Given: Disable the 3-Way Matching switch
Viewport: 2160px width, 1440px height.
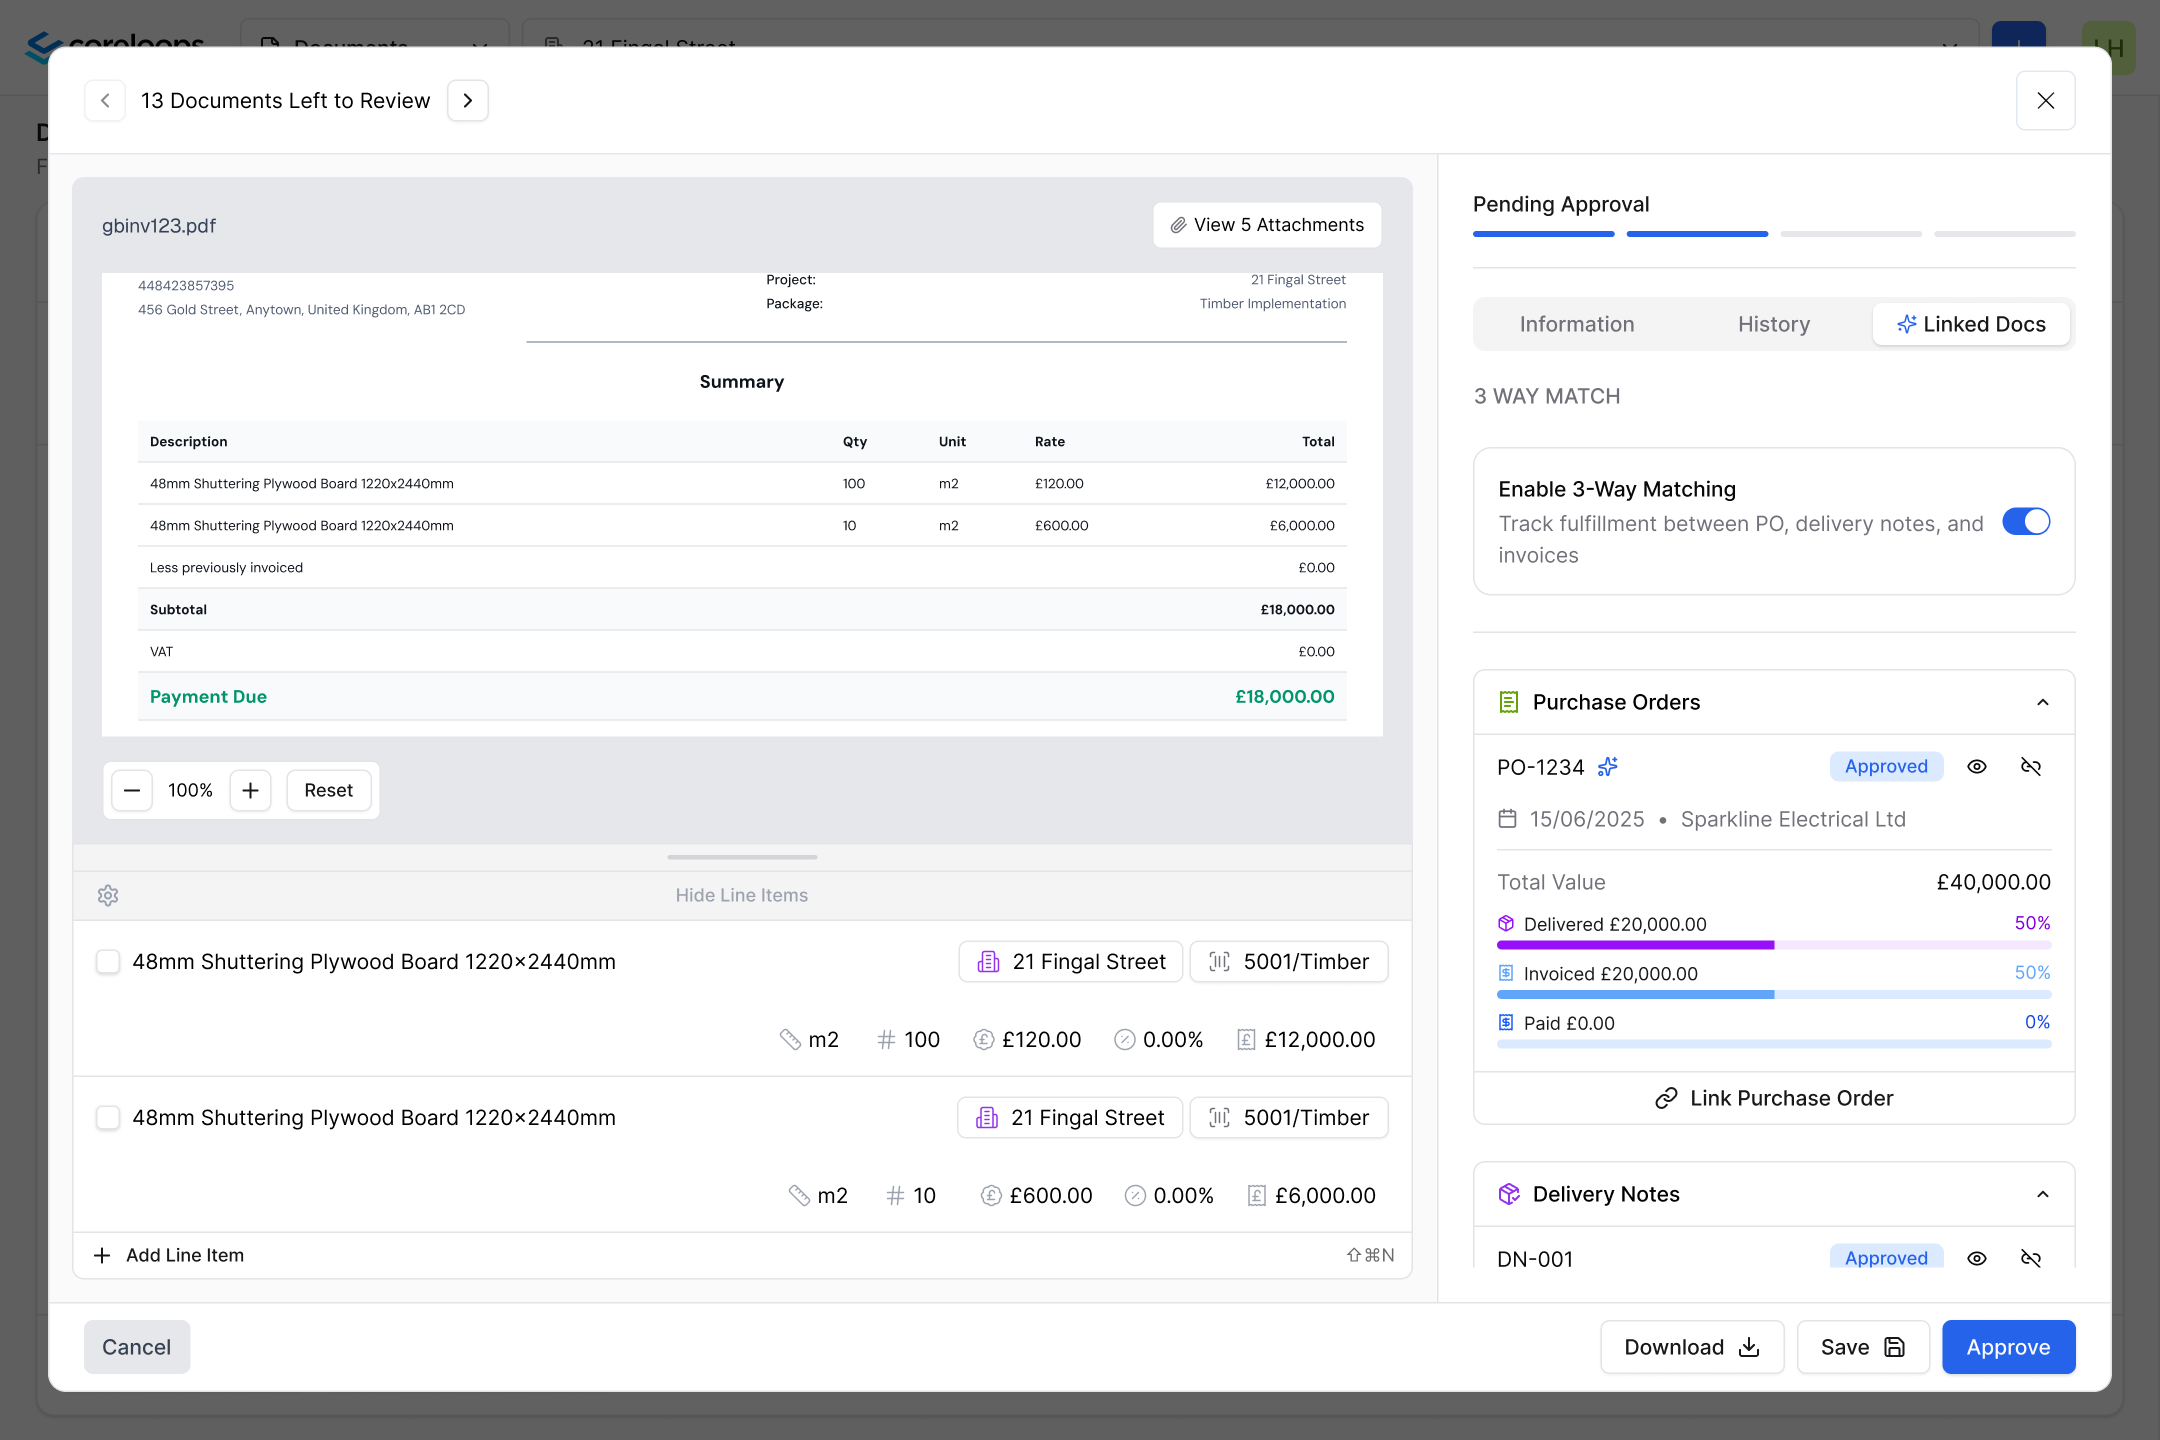Looking at the screenshot, I should pos(2026,522).
